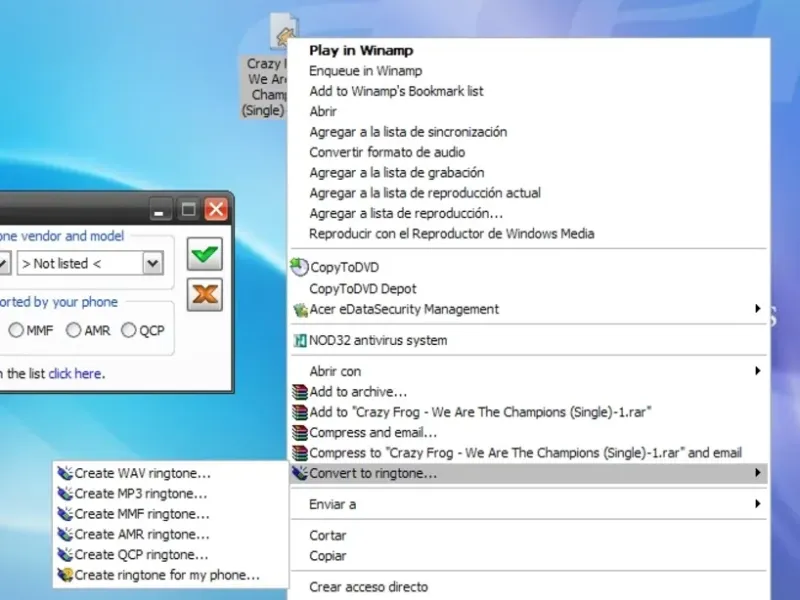This screenshot has height=600, width=800.
Task: Click the icon next to Create MMF ringtone
Action: pos(65,514)
